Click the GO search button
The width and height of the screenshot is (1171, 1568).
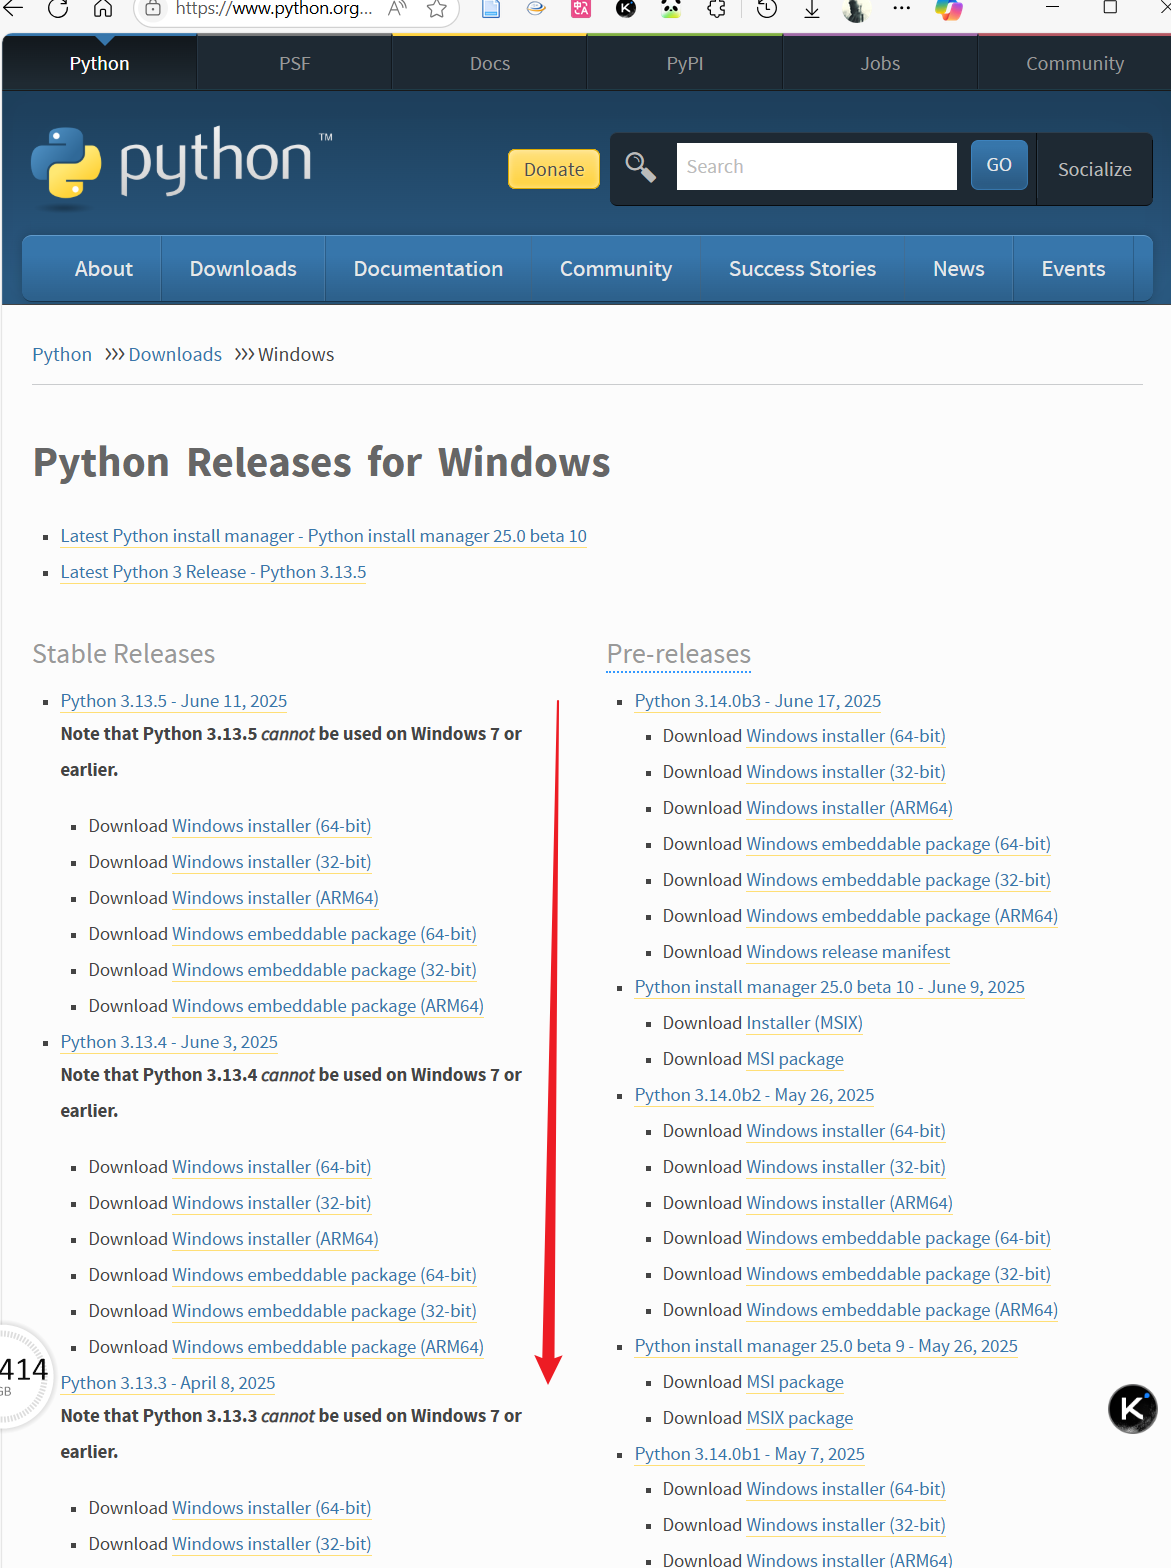[999, 165]
